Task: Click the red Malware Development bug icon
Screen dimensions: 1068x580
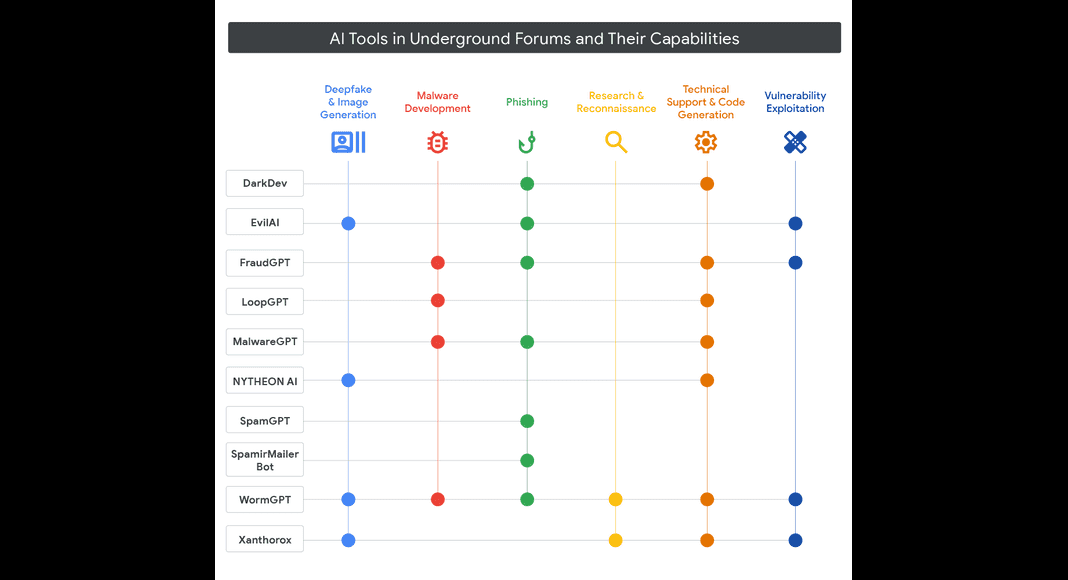Action: (437, 142)
